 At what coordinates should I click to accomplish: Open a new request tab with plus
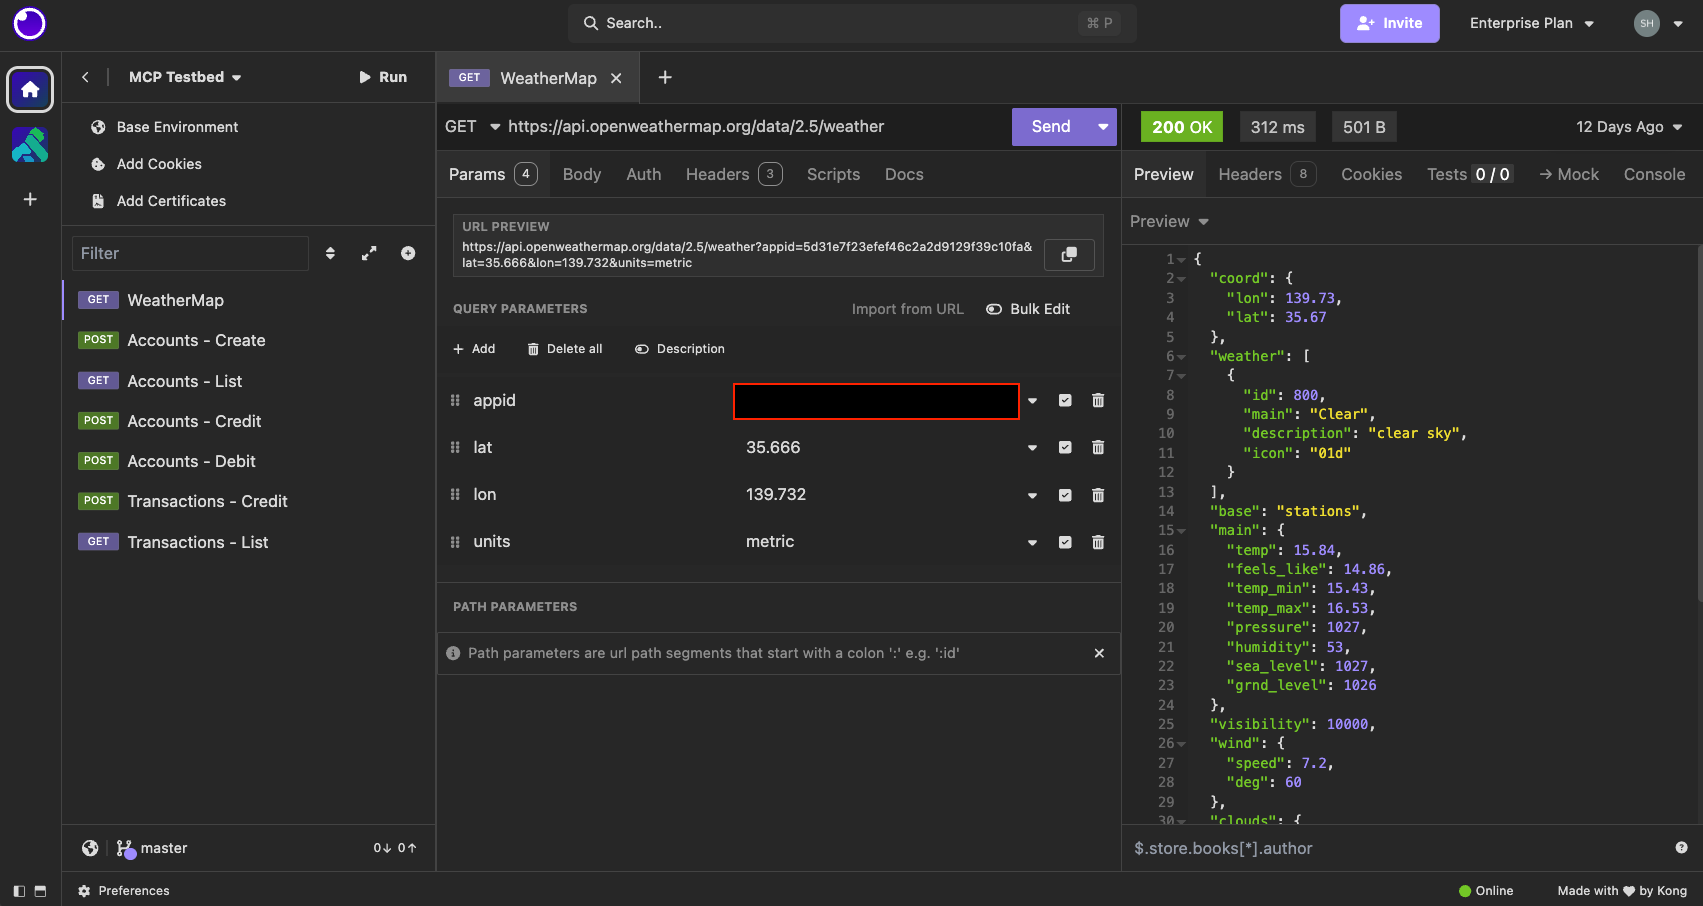point(665,78)
